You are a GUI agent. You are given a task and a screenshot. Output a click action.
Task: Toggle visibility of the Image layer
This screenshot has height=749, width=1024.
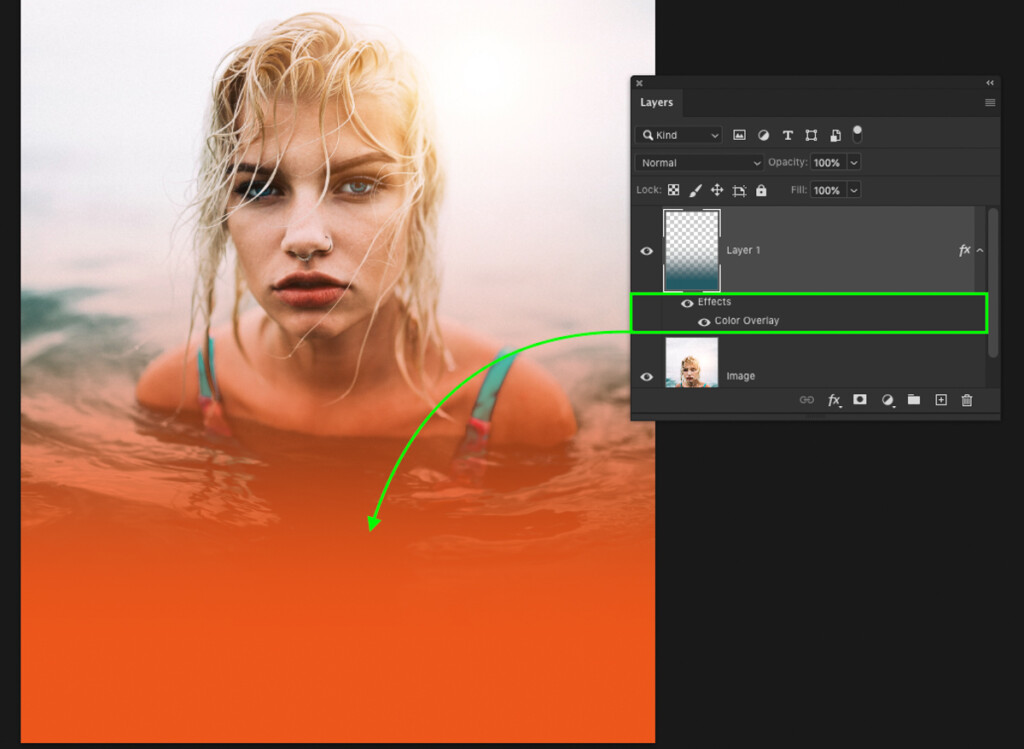(647, 376)
